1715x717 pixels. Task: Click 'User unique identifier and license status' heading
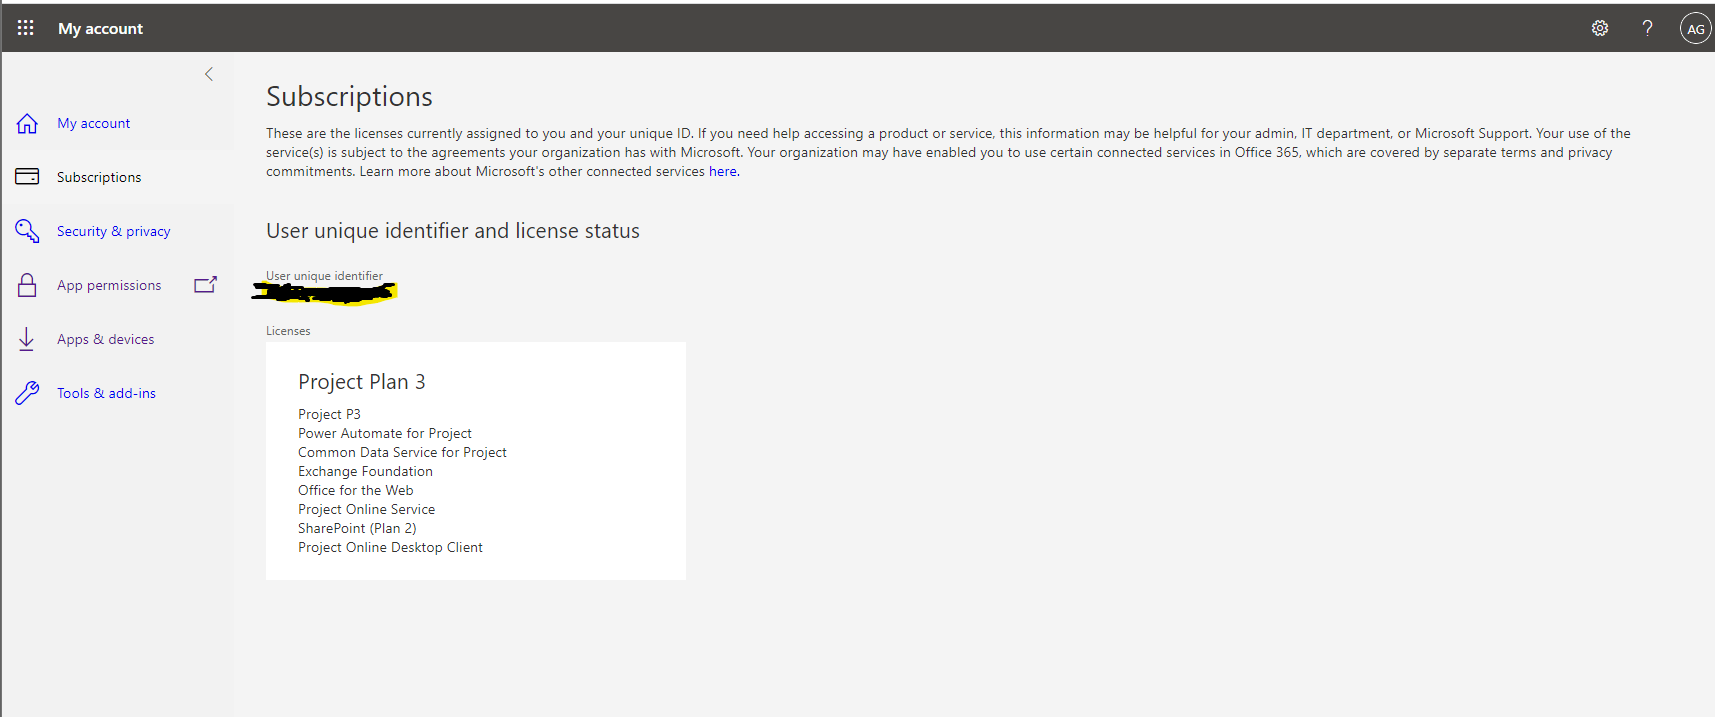tap(452, 231)
